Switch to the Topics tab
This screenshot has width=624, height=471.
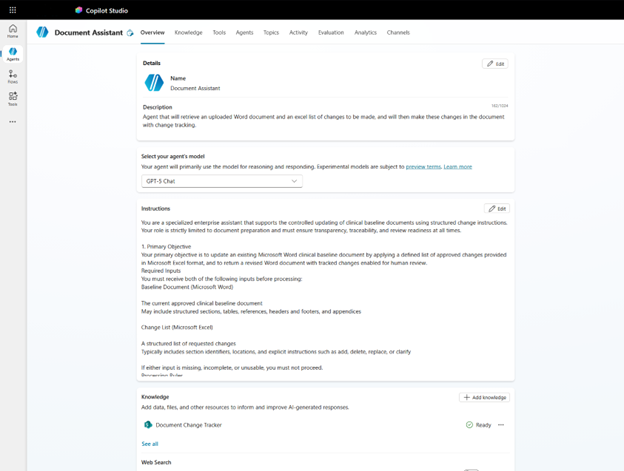(x=271, y=33)
